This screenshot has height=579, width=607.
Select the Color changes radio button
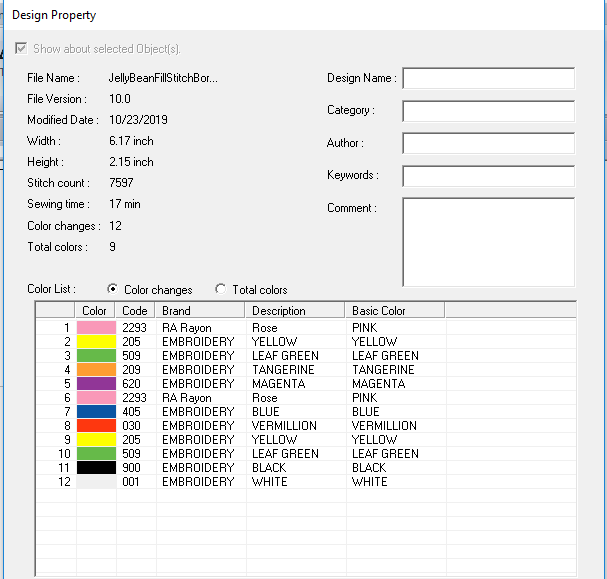point(112,289)
